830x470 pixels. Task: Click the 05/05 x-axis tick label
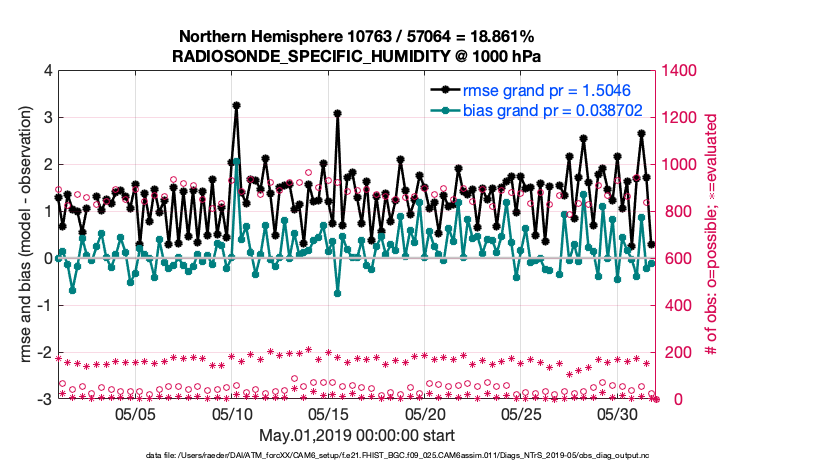(x=135, y=413)
